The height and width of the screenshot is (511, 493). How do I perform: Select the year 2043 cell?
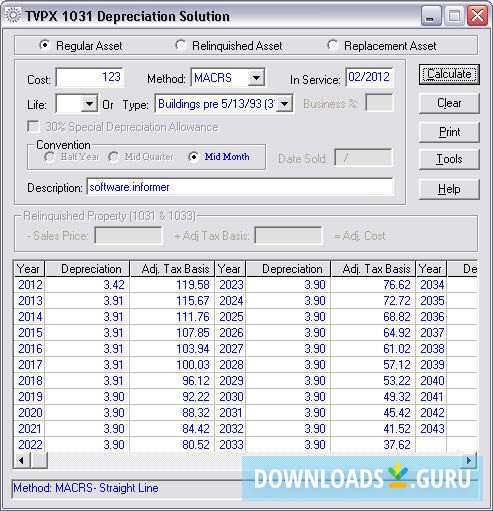click(432, 429)
